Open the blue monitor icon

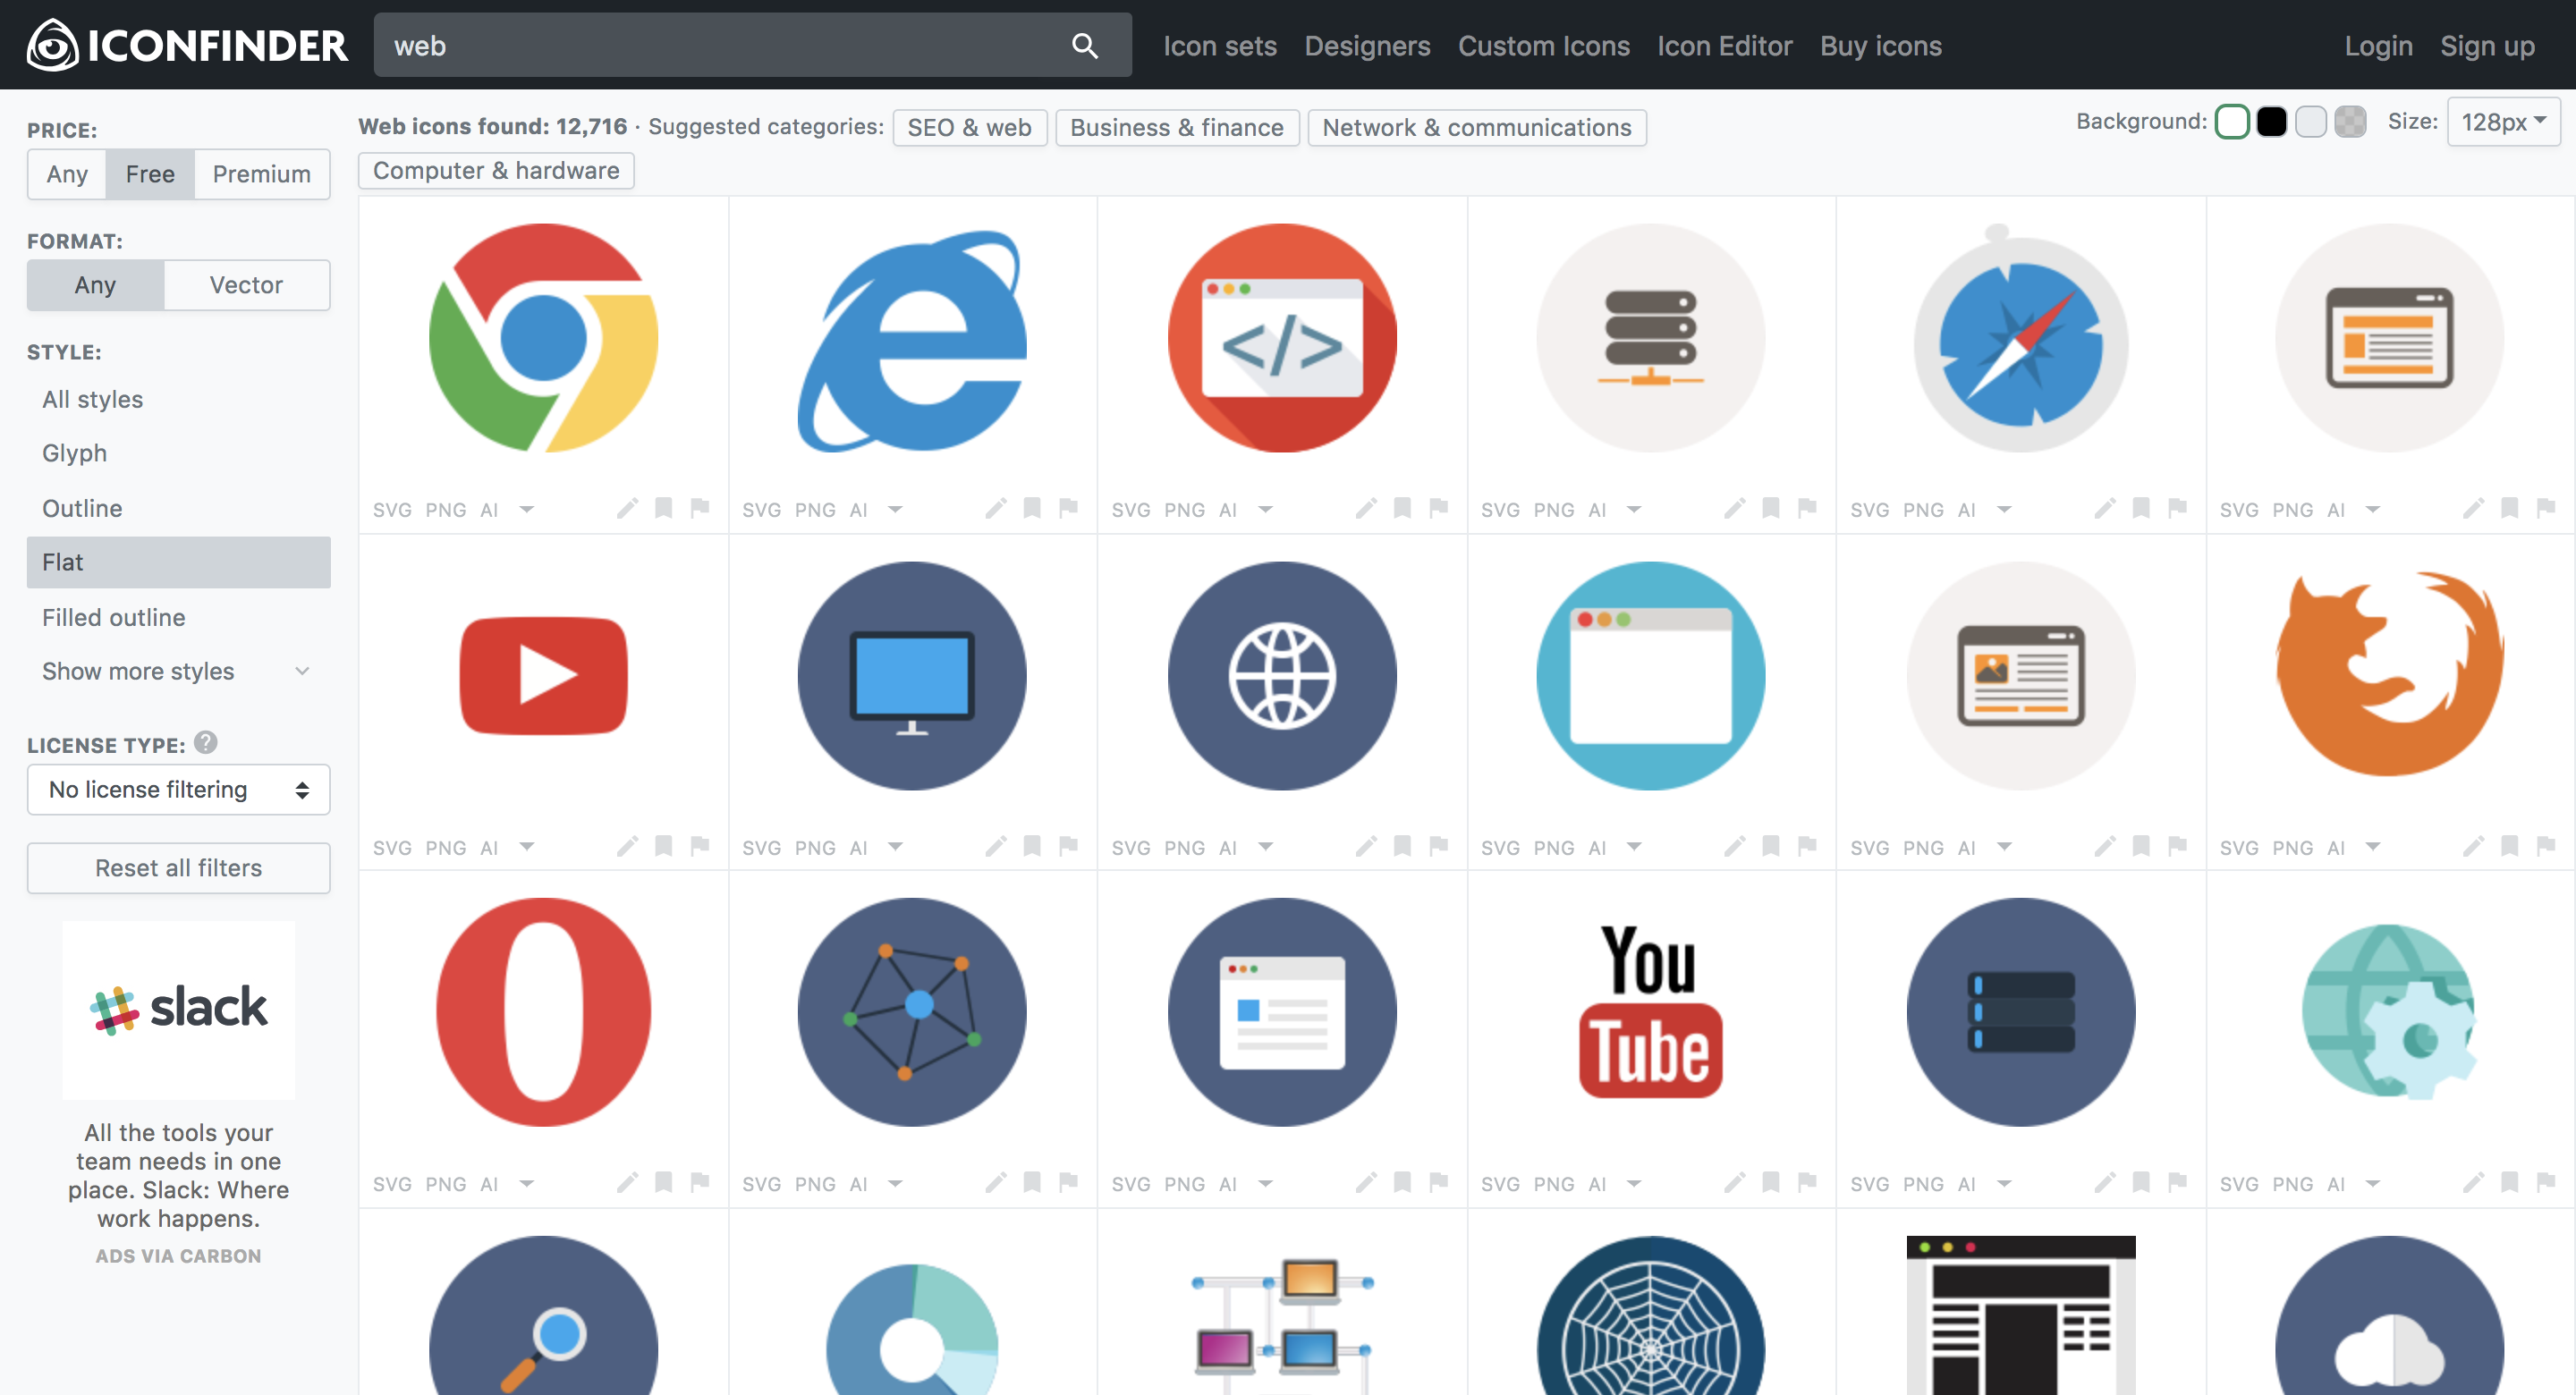[912, 676]
